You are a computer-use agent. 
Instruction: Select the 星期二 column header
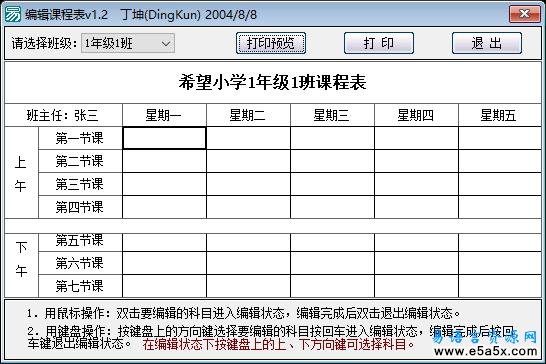(248, 115)
